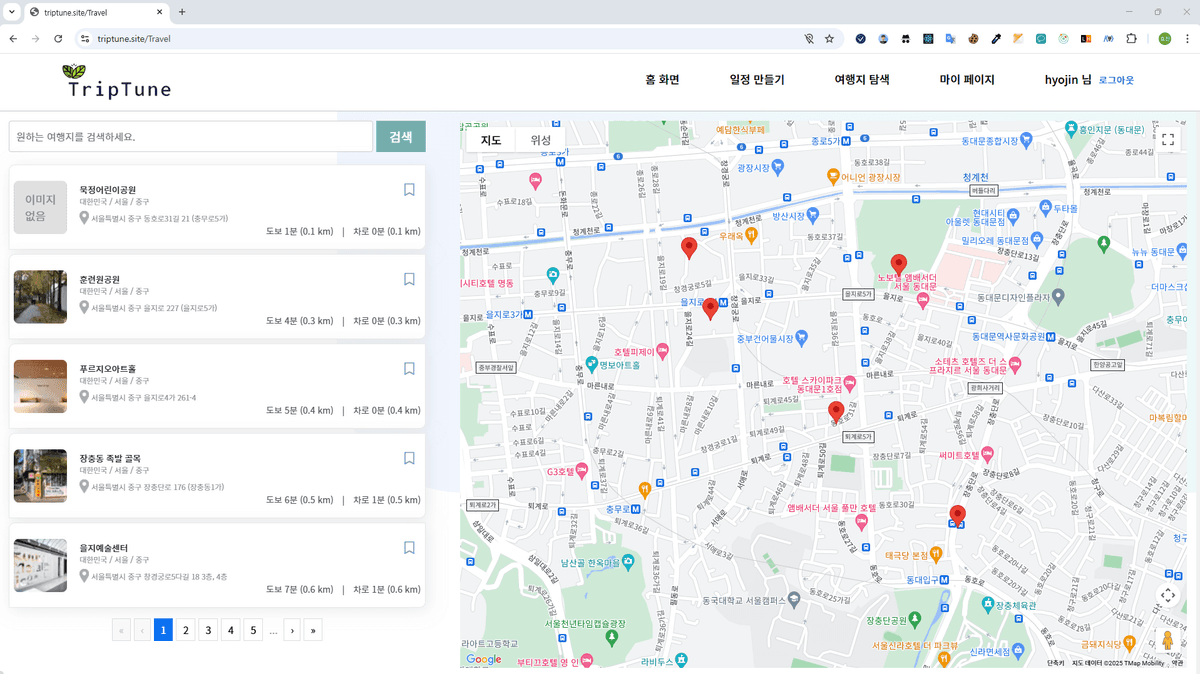This screenshot has height=674, width=1200.
Task: Open 일정 만들기 menu item
Action: (x=757, y=80)
